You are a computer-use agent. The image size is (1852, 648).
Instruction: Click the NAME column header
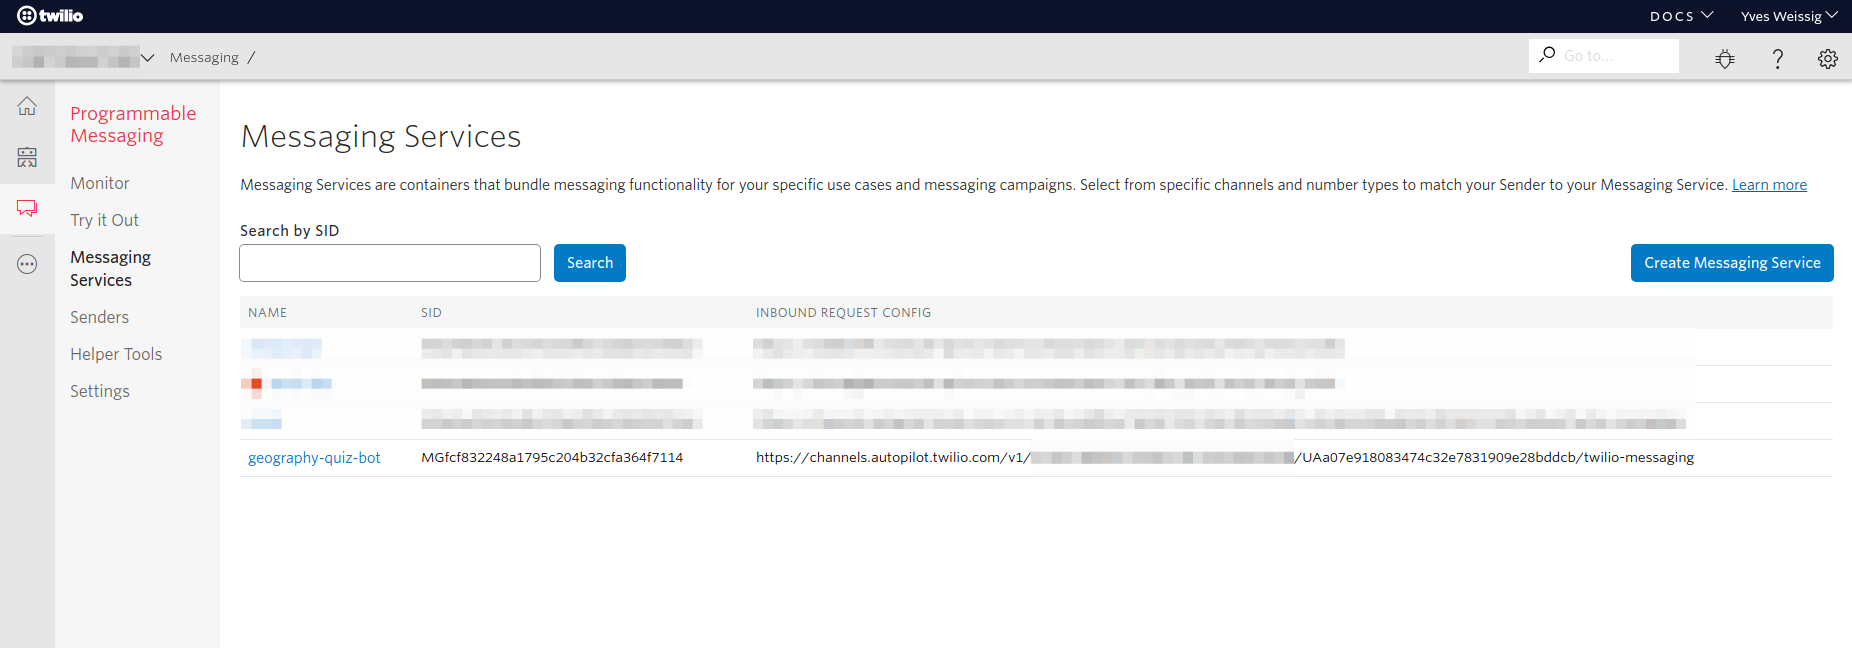267,313
